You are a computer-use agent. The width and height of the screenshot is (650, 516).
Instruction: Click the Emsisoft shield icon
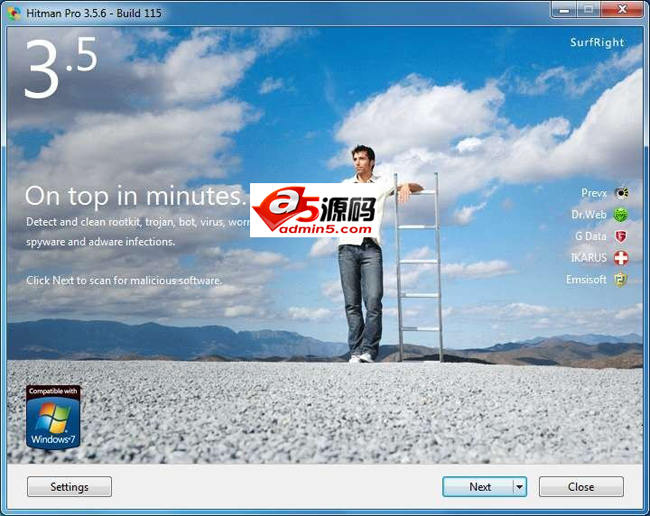(x=621, y=280)
